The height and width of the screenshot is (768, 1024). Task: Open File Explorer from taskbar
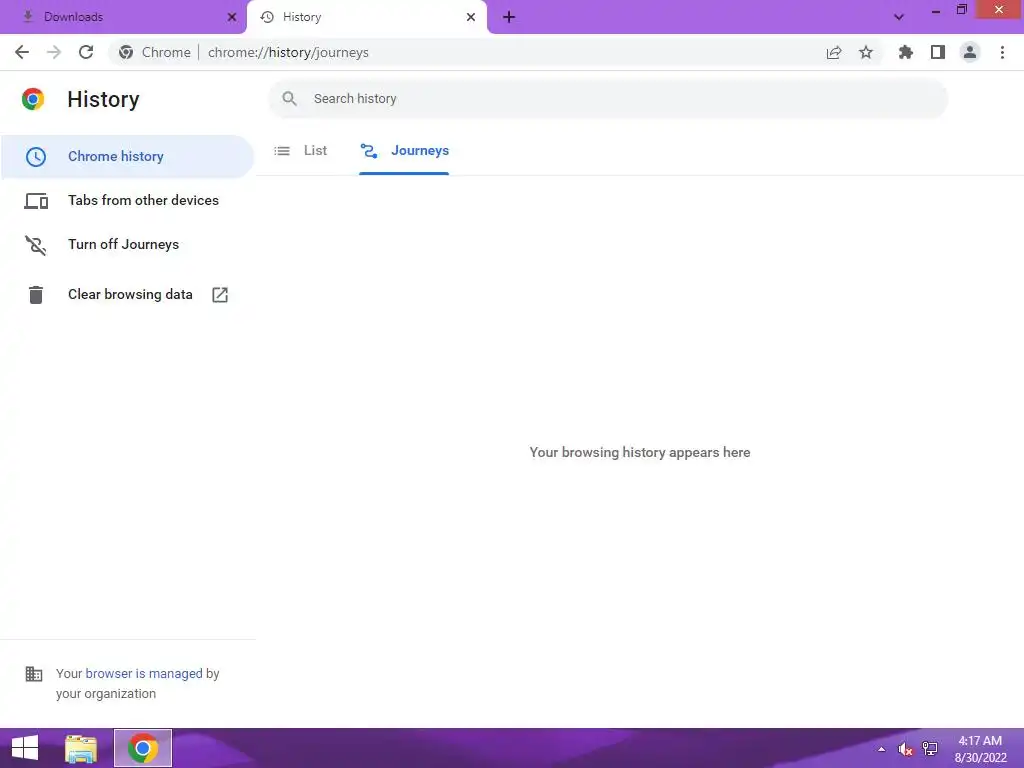(x=81, y=748)
